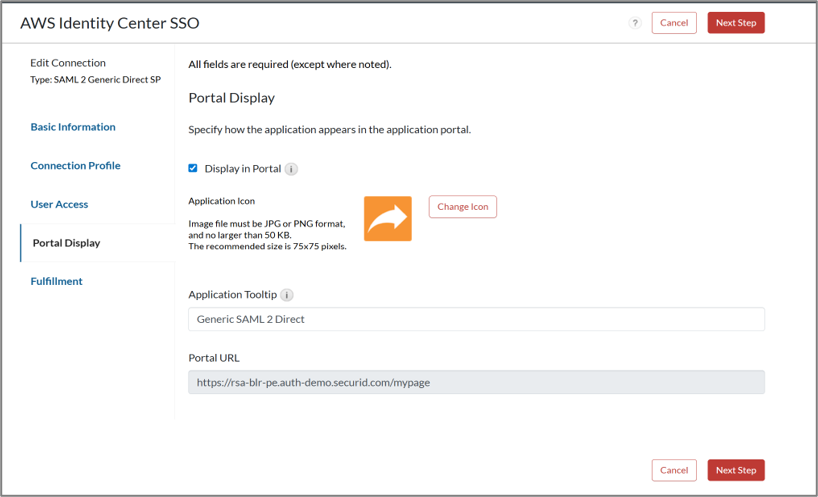This screenshot has height=497, width=818.
Task: Select the 'Type: SAML 2 Generic Direct SP' text
Action: 95,79
